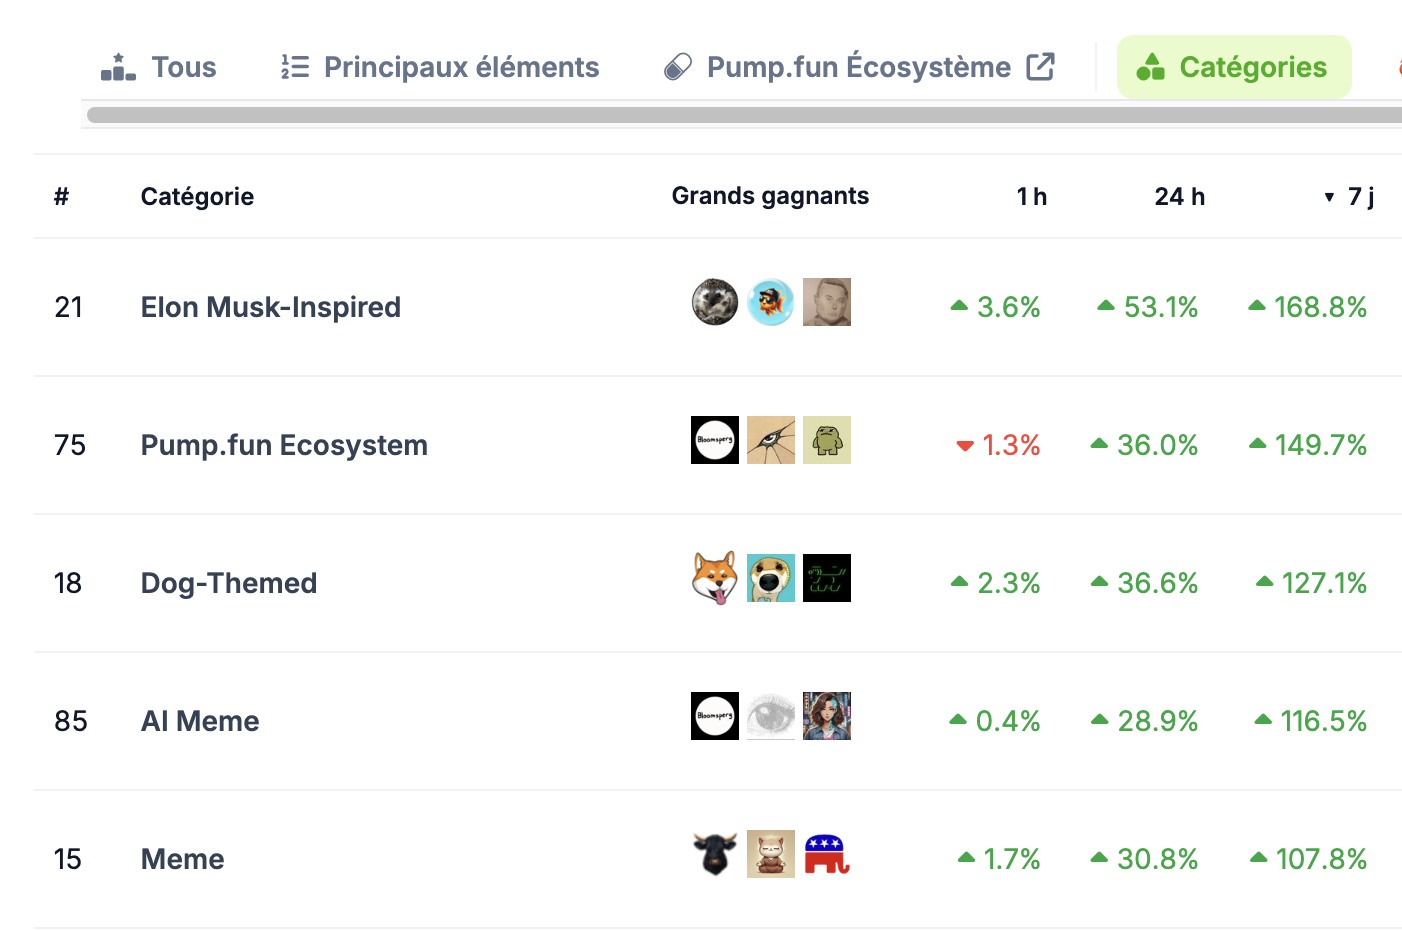Viewport: 1402px width, 930px height.
Task: Click the Grands gagnants column header
Action: click(770, 196)
